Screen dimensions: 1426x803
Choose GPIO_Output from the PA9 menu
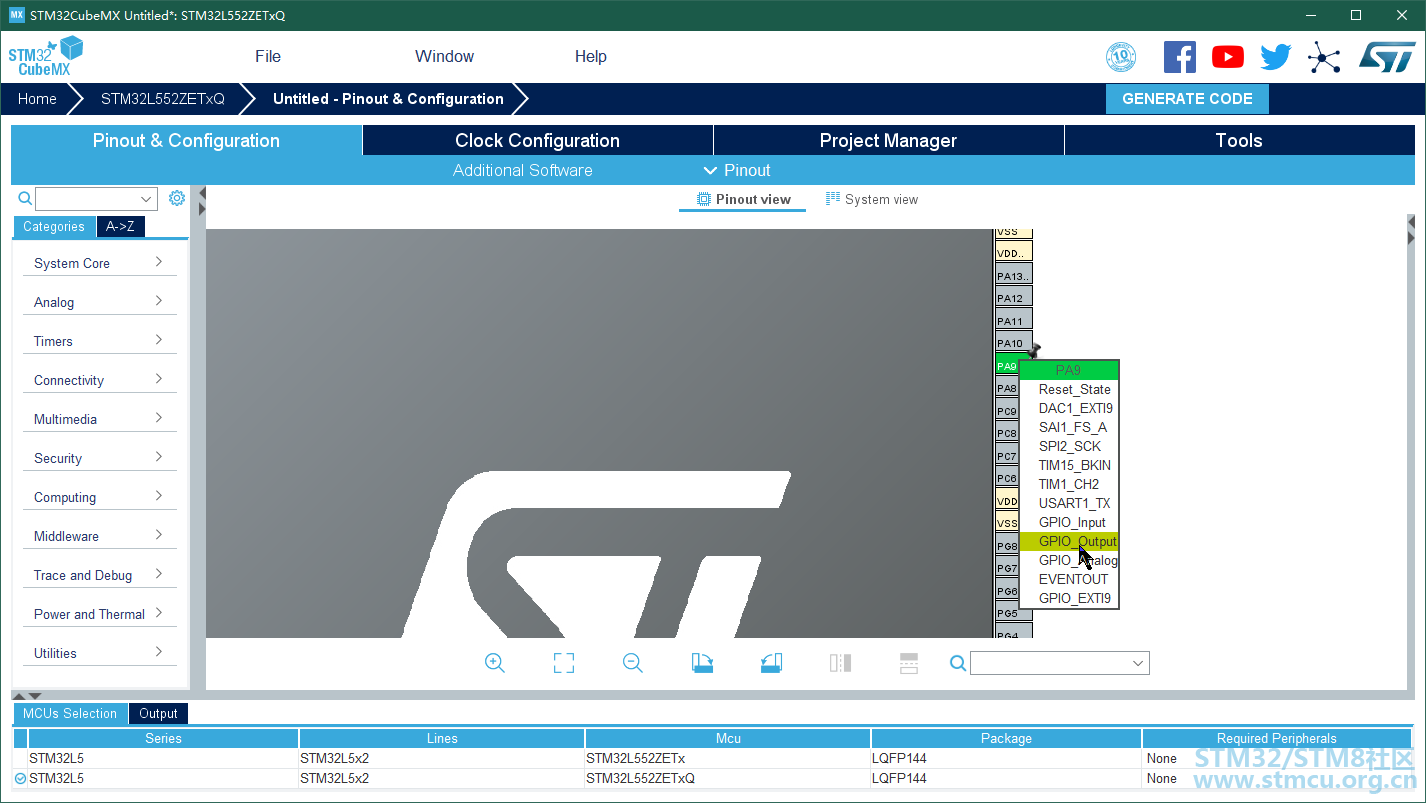tap(1069, 541)
